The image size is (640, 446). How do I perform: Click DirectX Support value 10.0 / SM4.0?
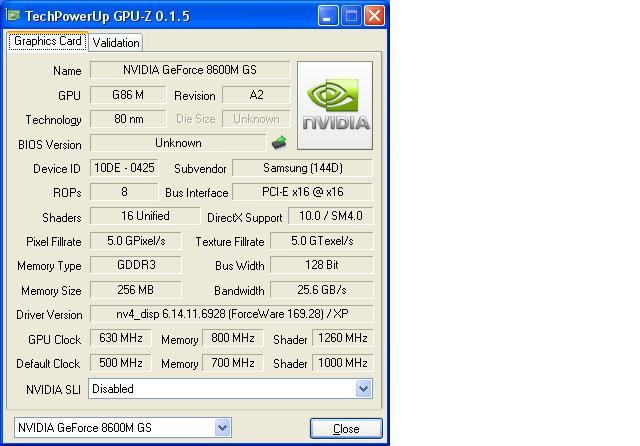coord(331,216)
